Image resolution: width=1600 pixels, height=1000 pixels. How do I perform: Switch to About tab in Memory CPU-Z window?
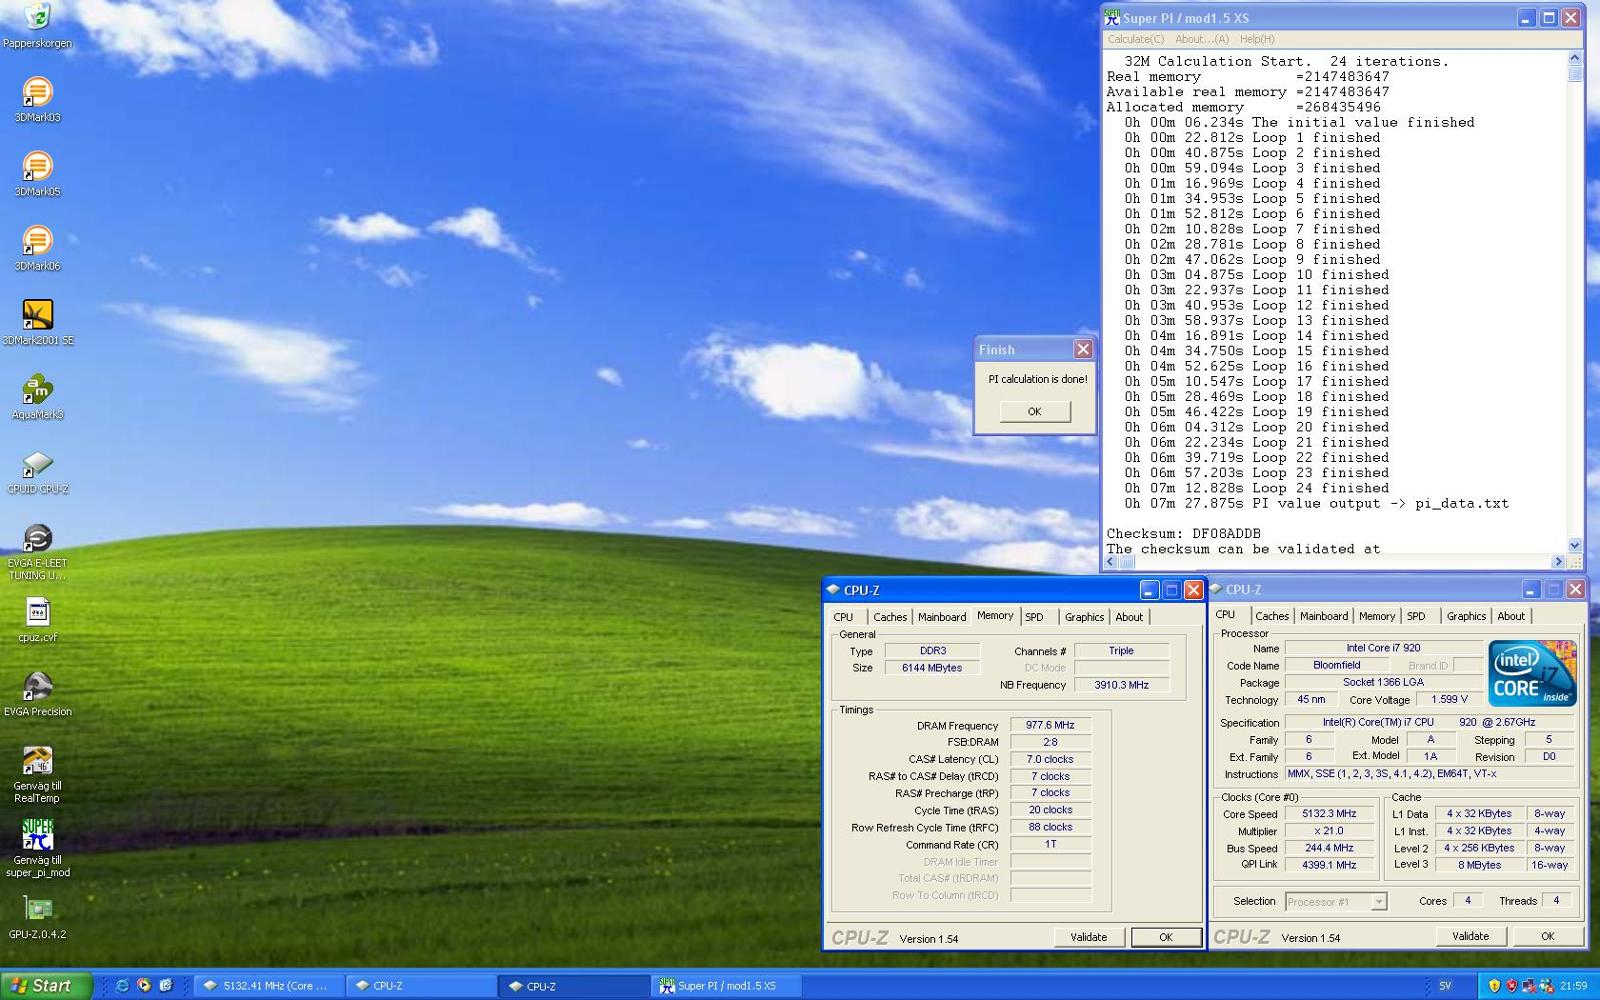[x=1129, y=617]
